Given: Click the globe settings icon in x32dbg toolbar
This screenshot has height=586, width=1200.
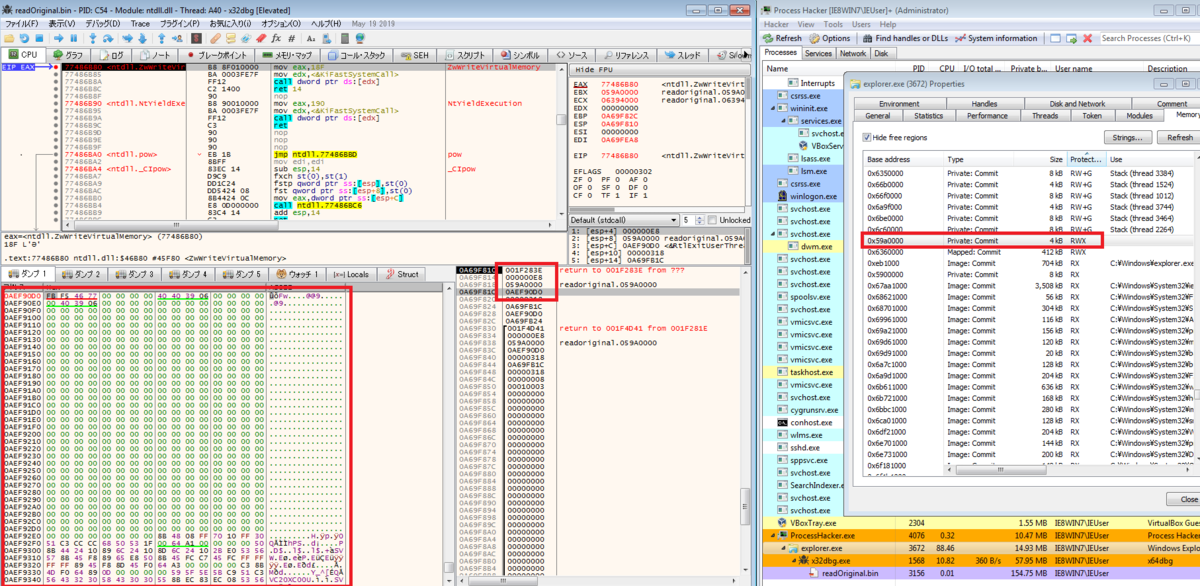Looking at the screenshot, I should [359, 38].
